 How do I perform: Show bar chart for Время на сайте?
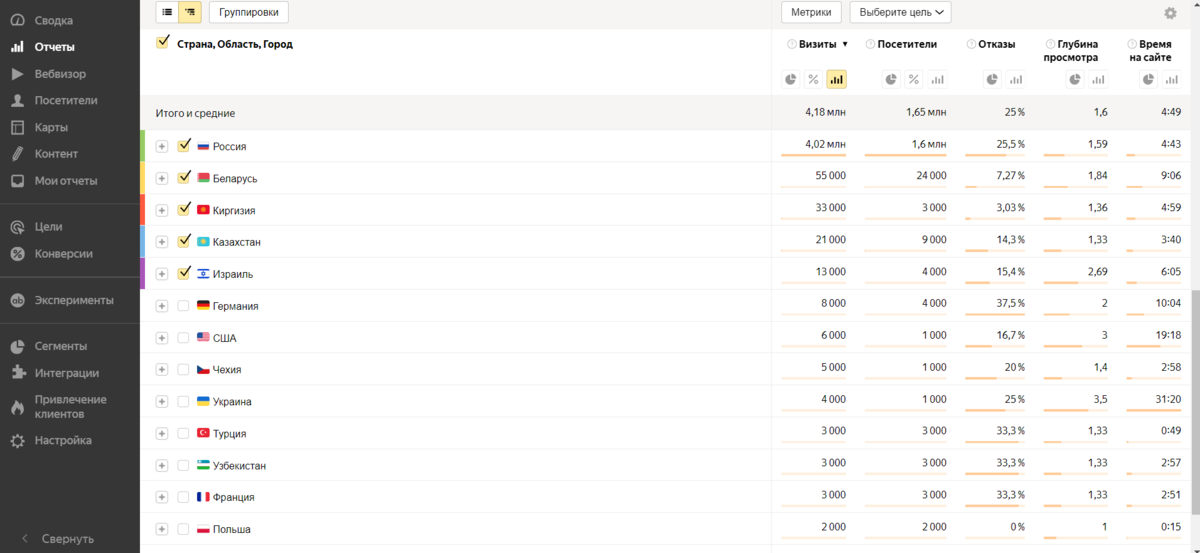[x=1172, y=79]
